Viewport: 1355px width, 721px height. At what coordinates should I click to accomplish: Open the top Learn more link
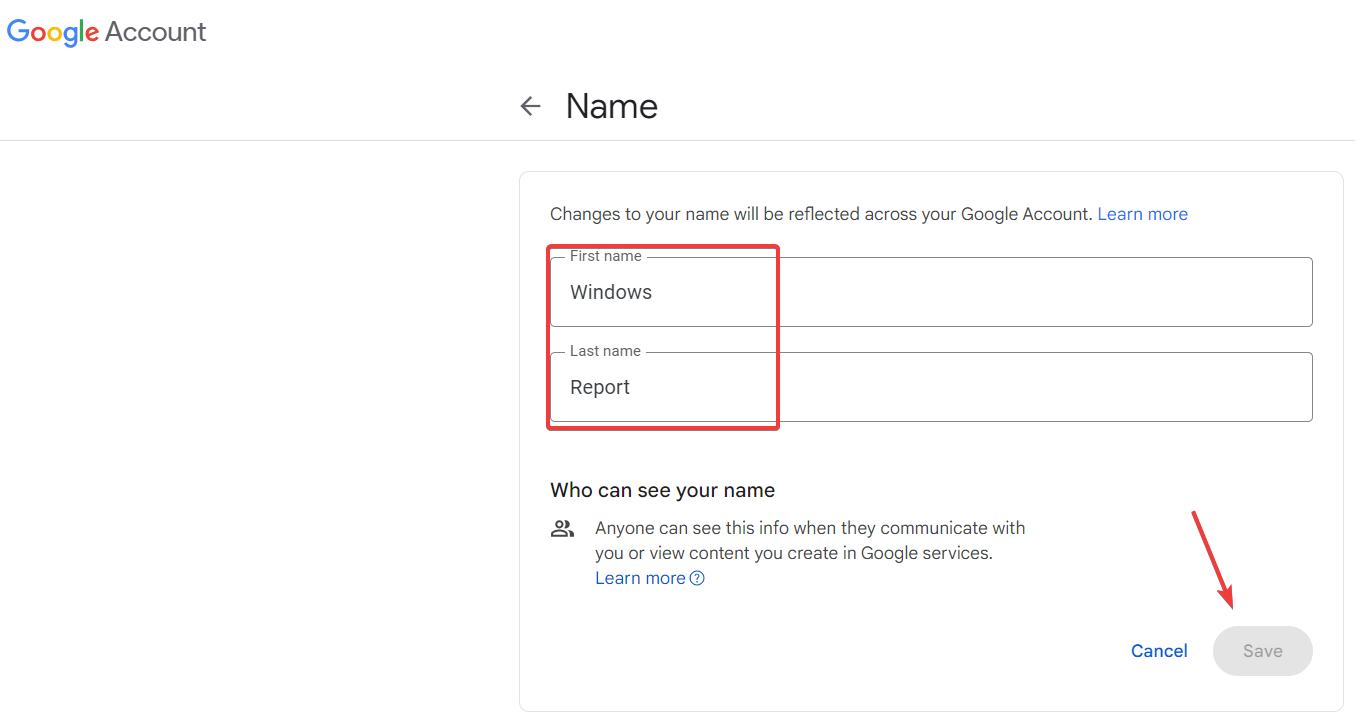1142,213
